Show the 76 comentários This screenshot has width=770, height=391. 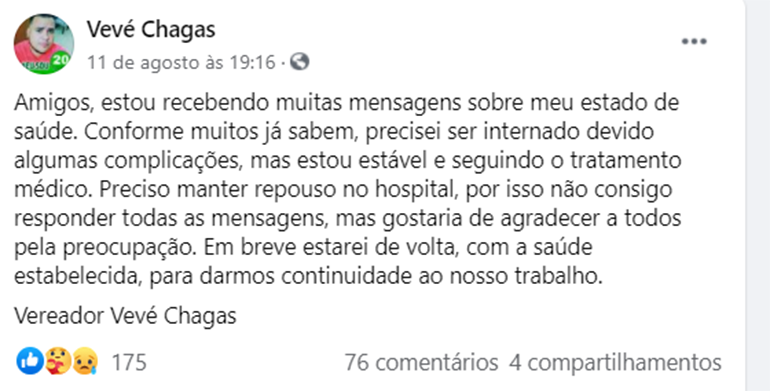click(x=421, y=363)
